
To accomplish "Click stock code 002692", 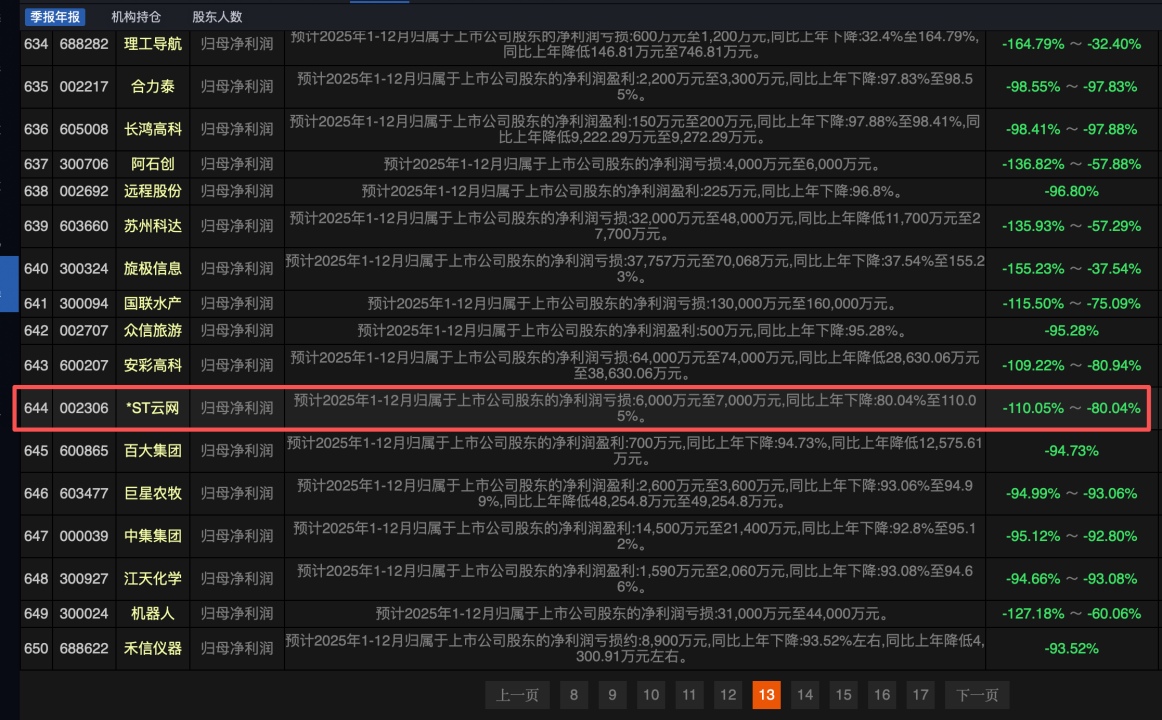I will pyautogui.click(x=84, y=191).
